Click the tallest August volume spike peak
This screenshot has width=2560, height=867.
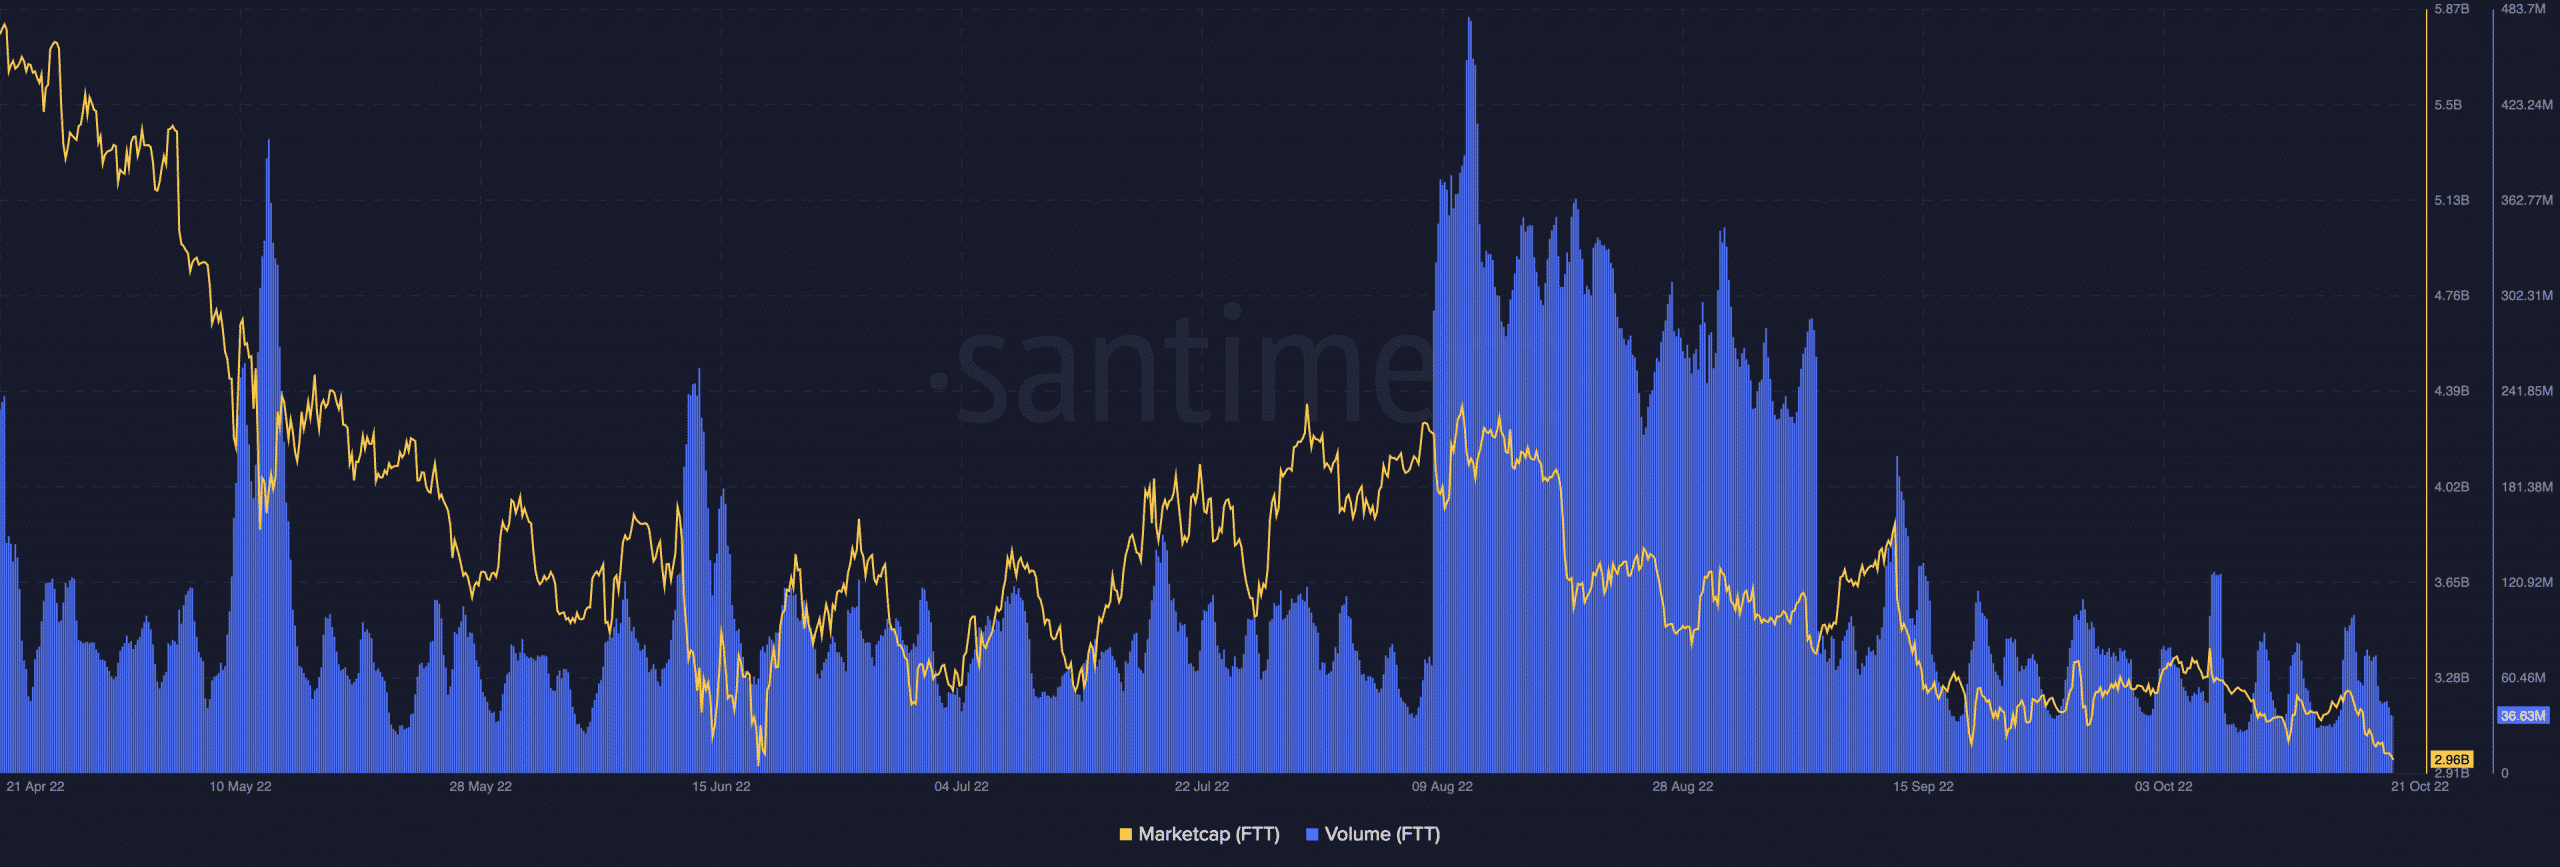(x=1469, y=20)
